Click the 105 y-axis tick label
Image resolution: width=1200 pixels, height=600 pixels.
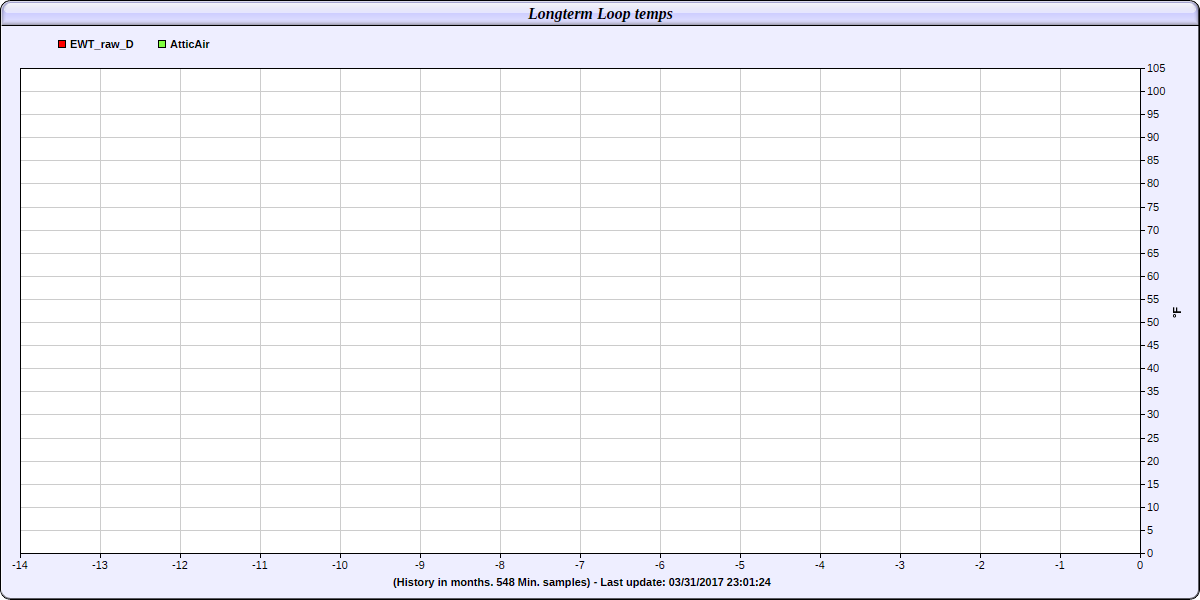tap(1156, 69)
